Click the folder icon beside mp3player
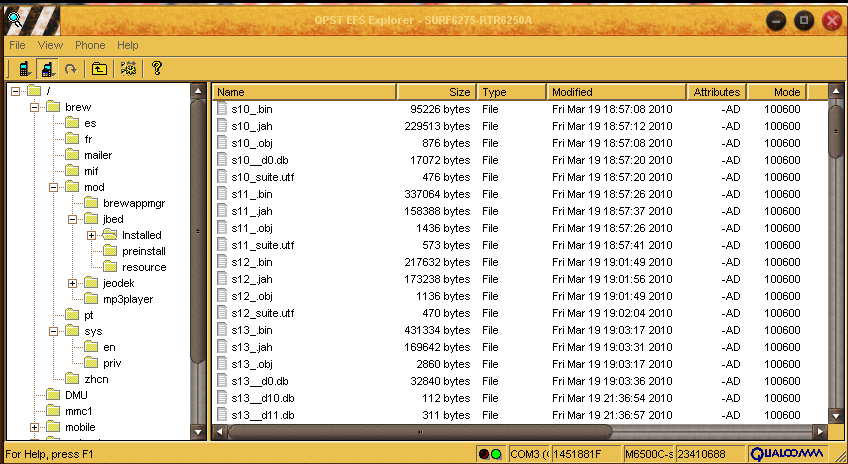 (x=91, y=299)
